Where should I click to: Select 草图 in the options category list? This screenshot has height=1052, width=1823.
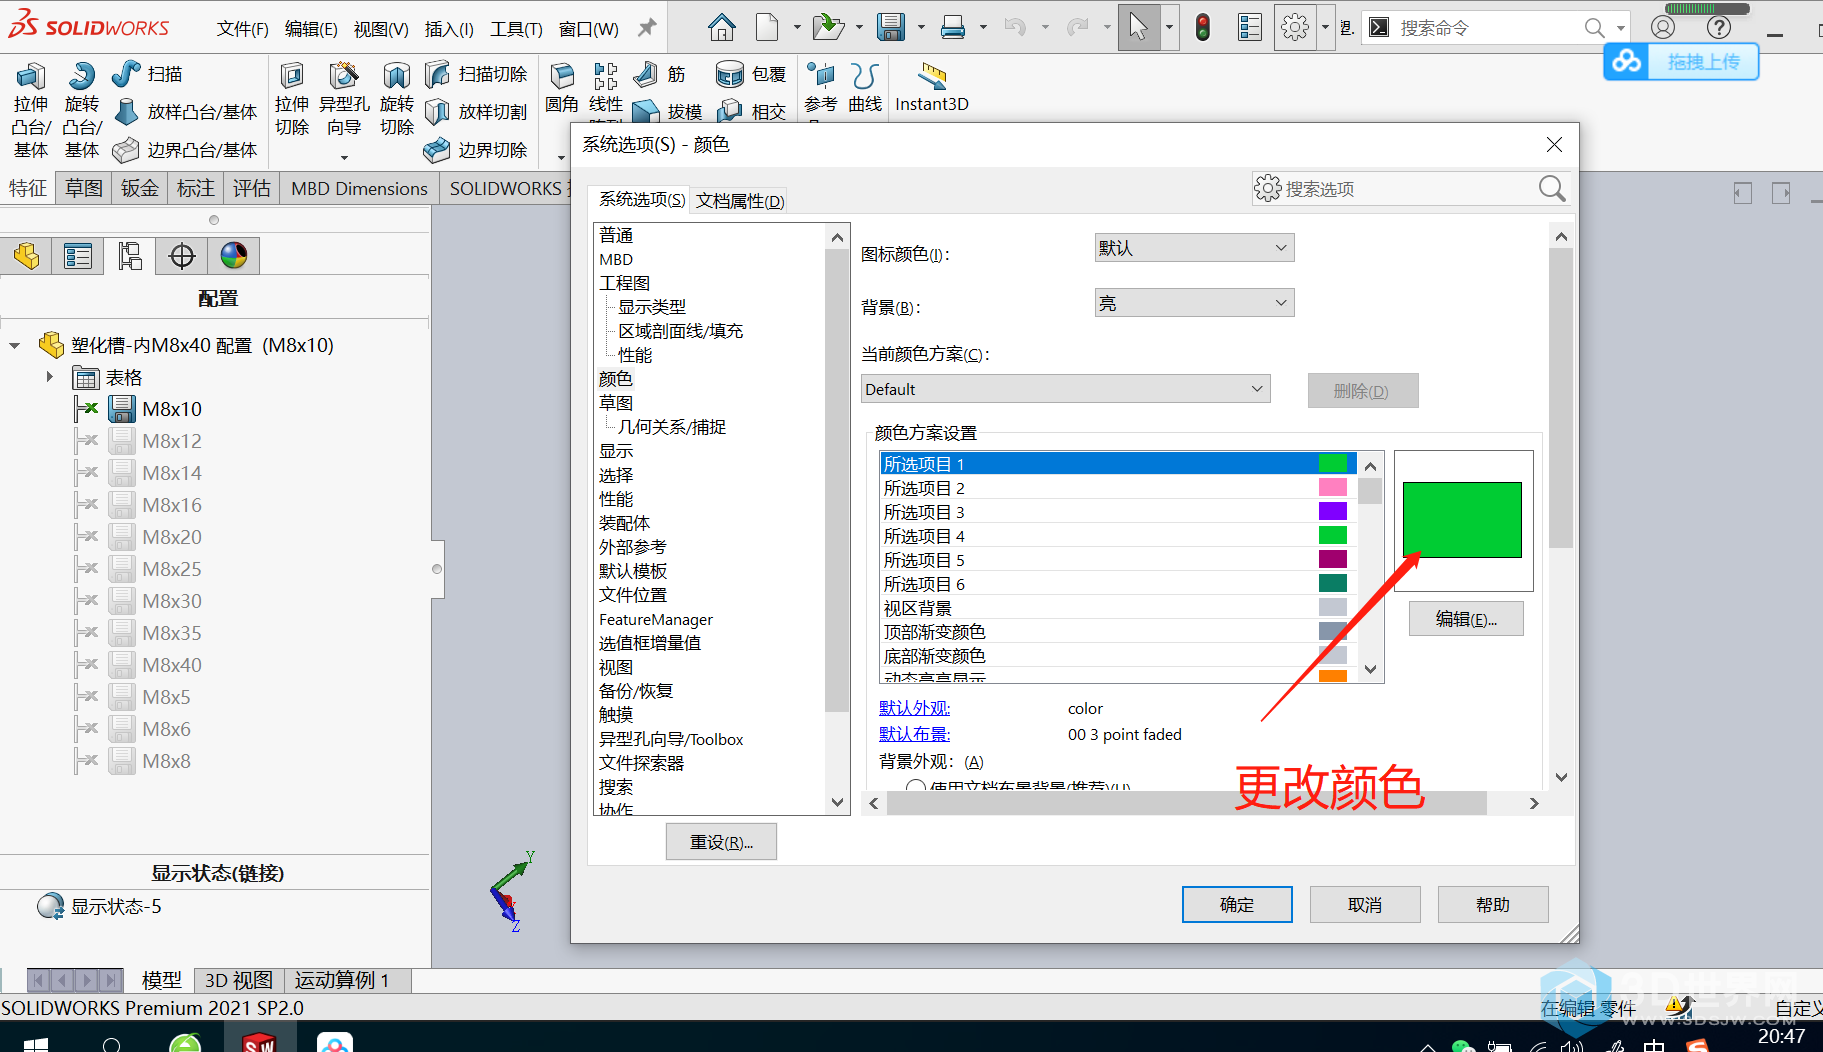pos(616,403)
